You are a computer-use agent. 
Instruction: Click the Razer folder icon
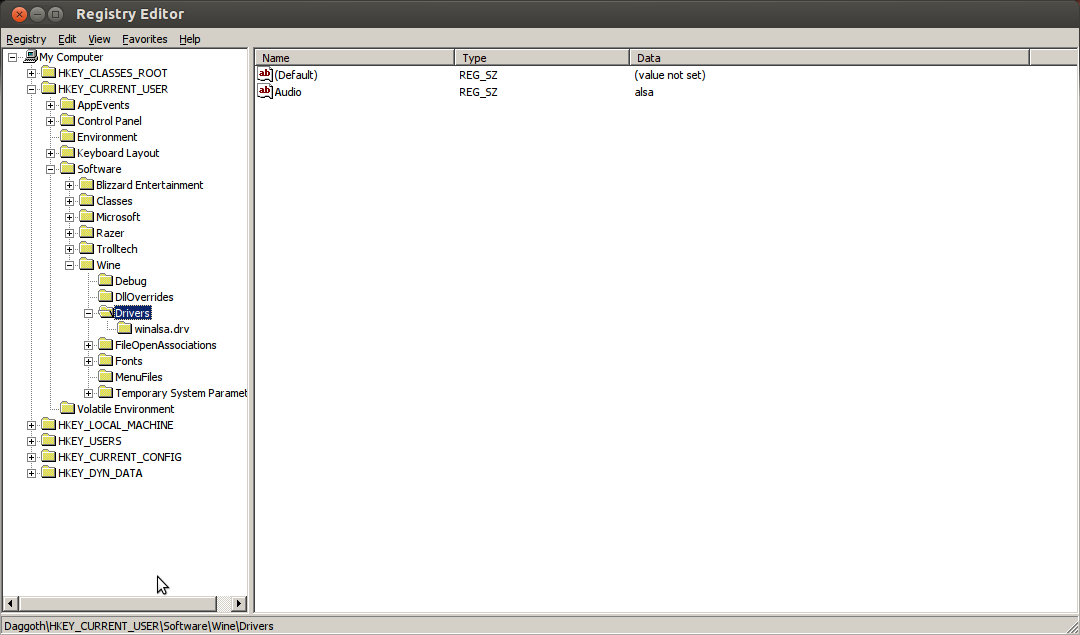(x=87, y=233)
